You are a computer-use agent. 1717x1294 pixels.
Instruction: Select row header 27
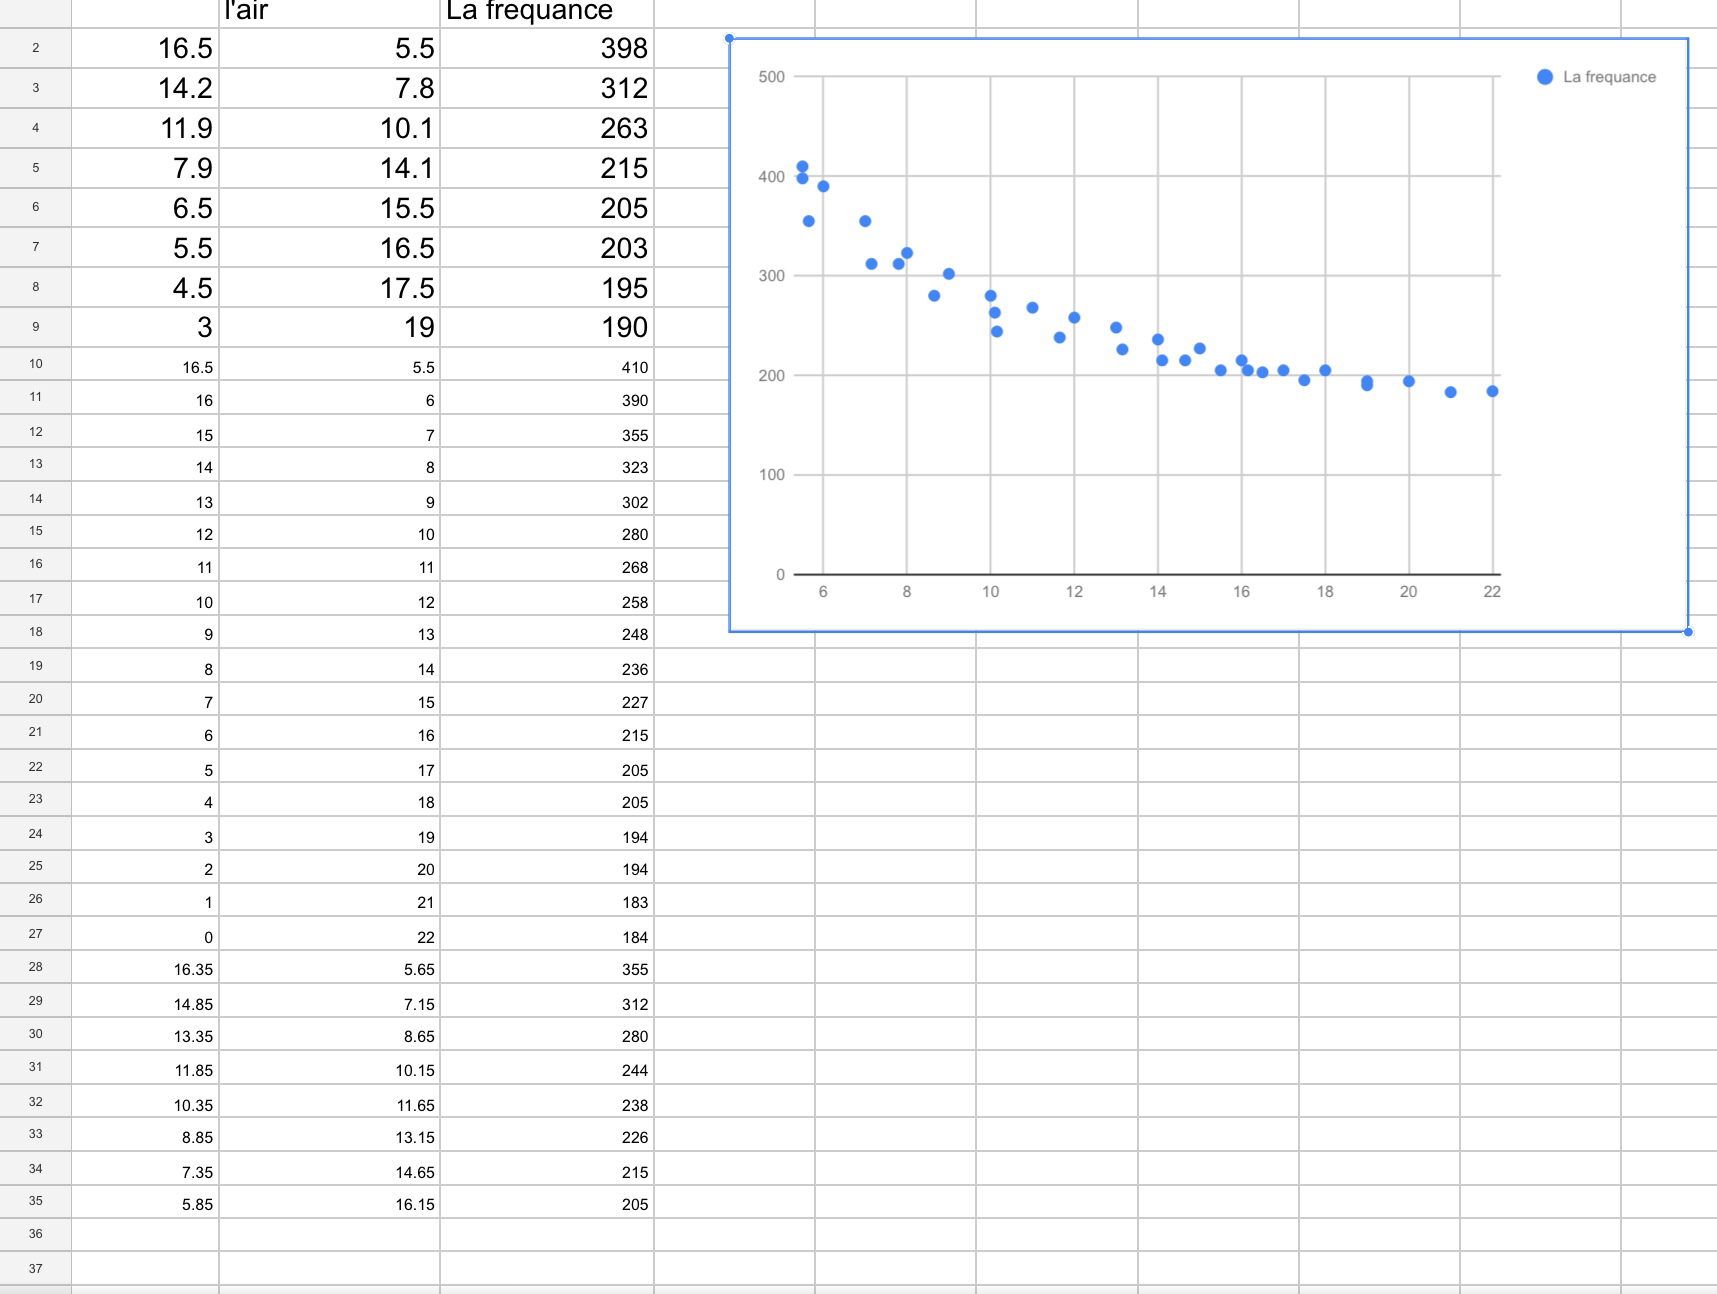click(x=36, y=934)
